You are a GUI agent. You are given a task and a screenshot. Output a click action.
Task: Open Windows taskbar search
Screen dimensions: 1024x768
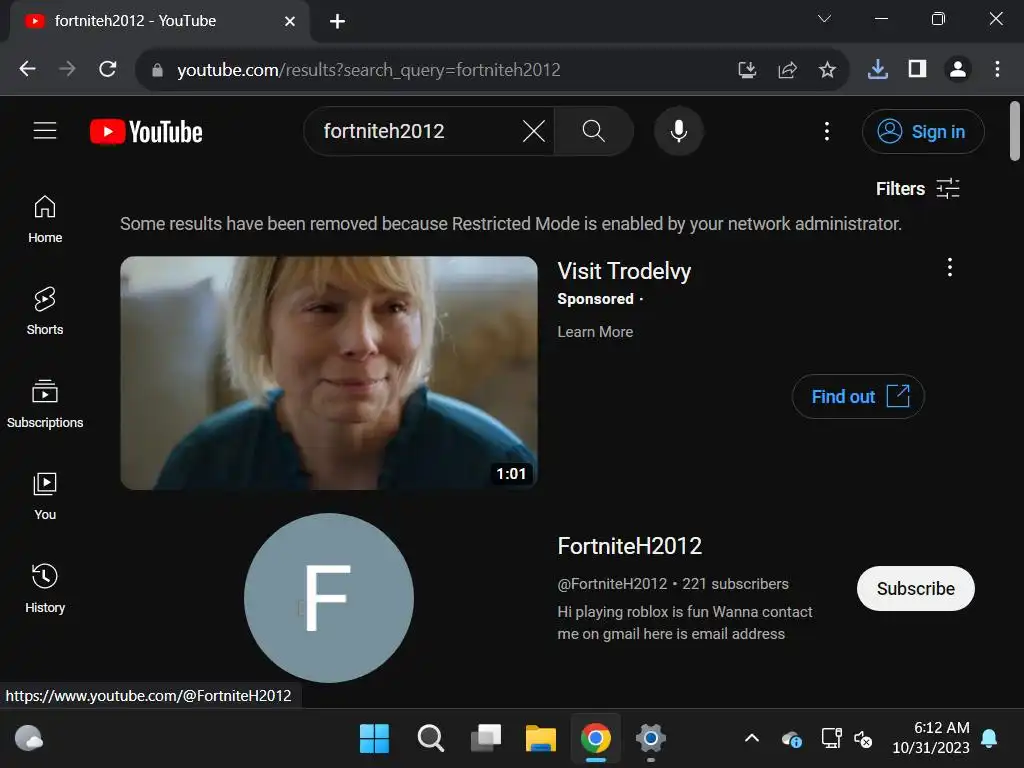(430, 739)
